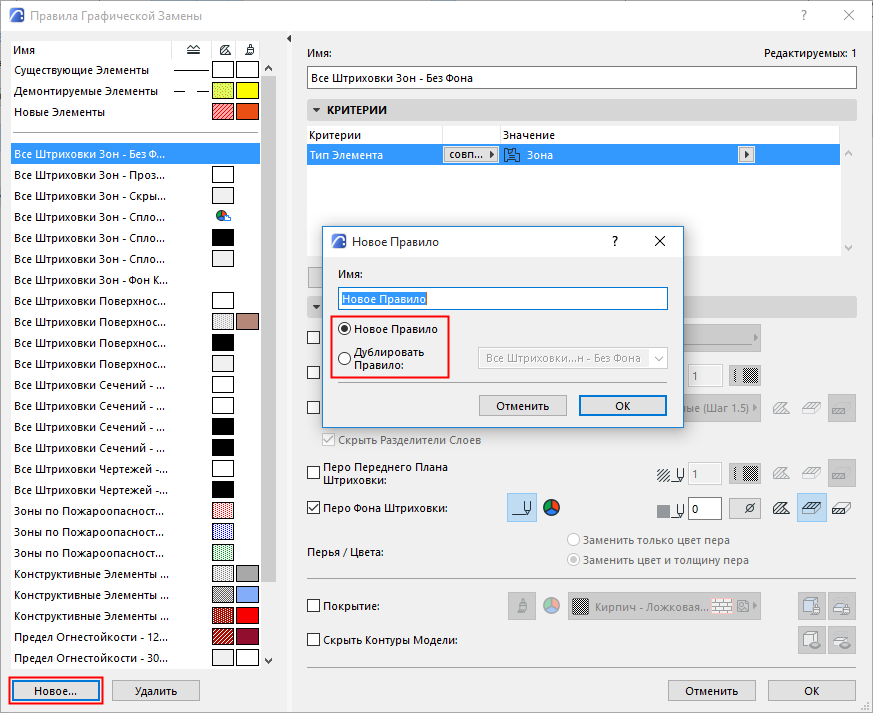This screenshot has height=713, width=873.
Task: Click background pen number field showing 0
Action: click(x=704, y=508)
